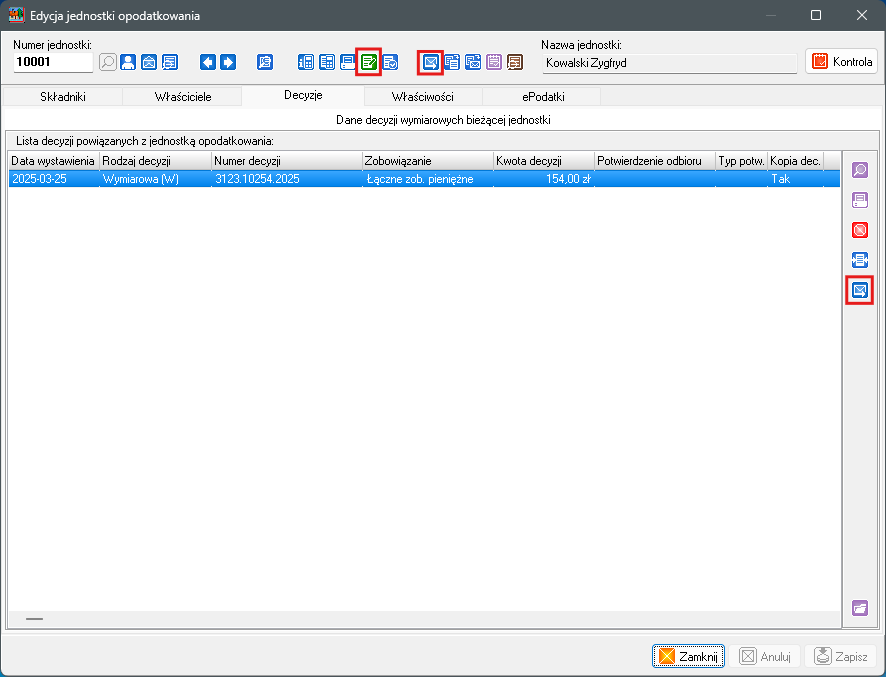The image size is (886, 677).
Task: Click the Zamknij button
Action: pos(689,656)
